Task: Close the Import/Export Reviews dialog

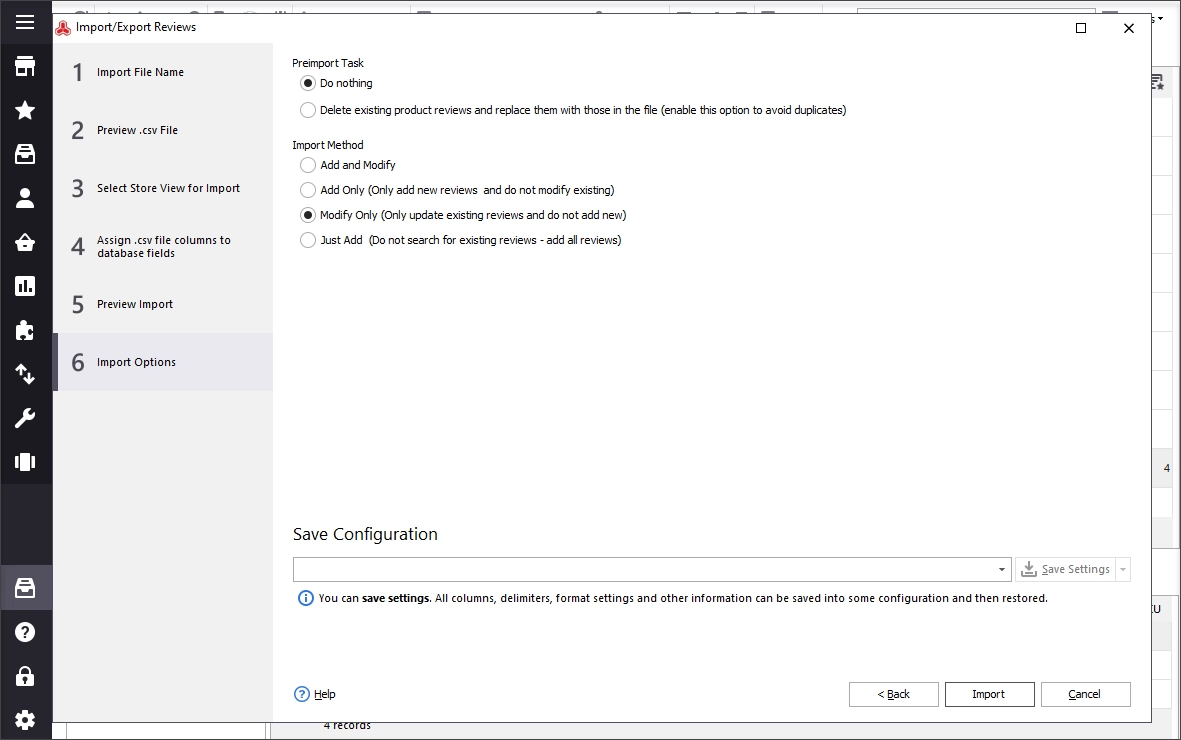Action: click(1128, 28)
